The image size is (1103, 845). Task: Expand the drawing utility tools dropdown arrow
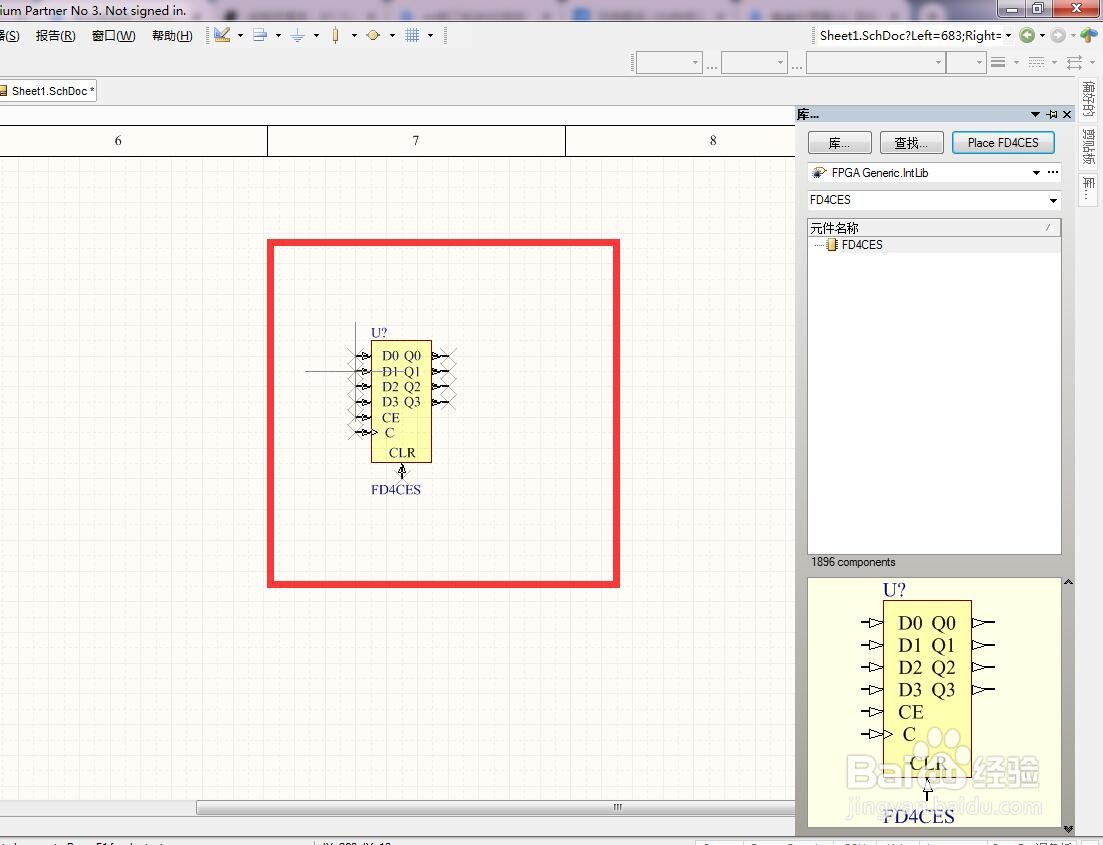241,35
